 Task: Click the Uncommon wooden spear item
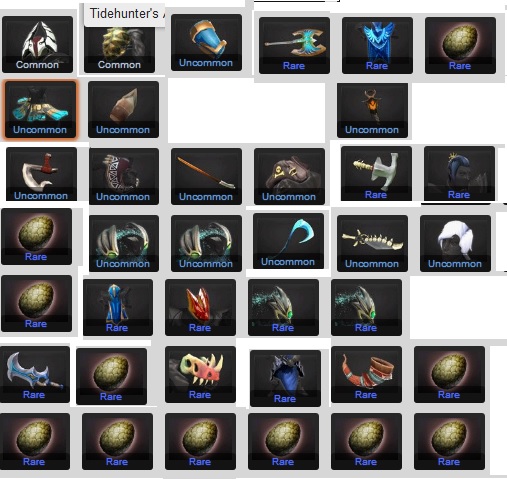(x=206, y=176)
